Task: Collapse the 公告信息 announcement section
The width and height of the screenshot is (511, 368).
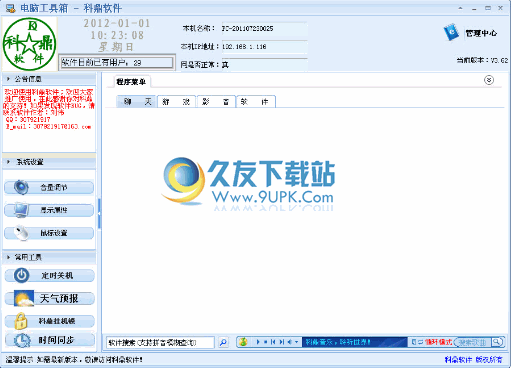Action: 49,79
